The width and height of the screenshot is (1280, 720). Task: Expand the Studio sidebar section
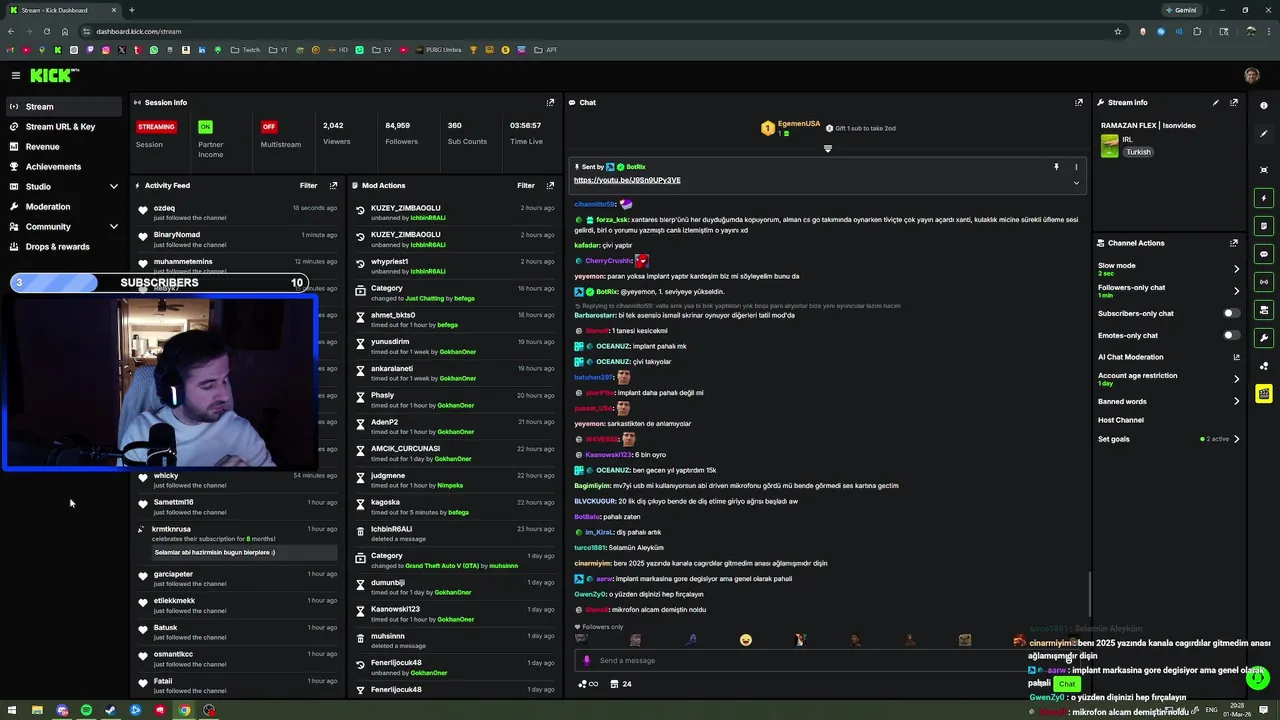click(x=113, y=187)
